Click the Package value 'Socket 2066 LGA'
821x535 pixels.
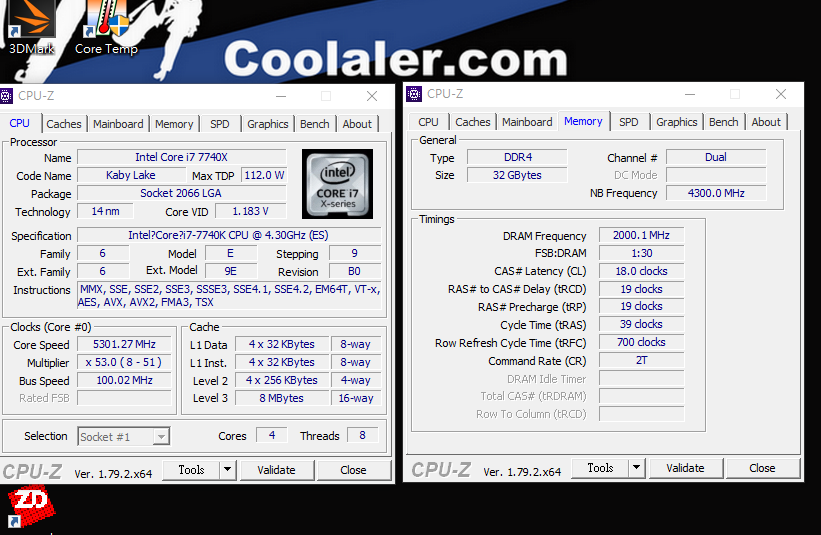pyautogui.click(x=182, y=193)
